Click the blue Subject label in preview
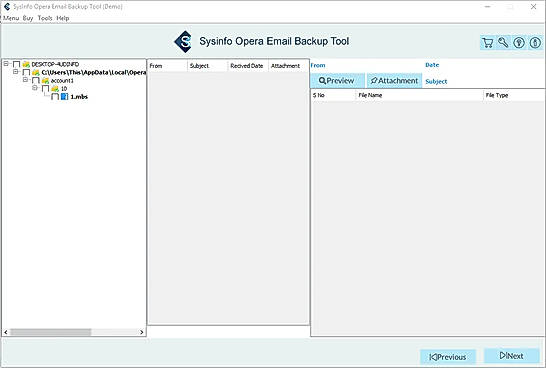This screenshot has width=546, height=368. click(x=436, y=81)
